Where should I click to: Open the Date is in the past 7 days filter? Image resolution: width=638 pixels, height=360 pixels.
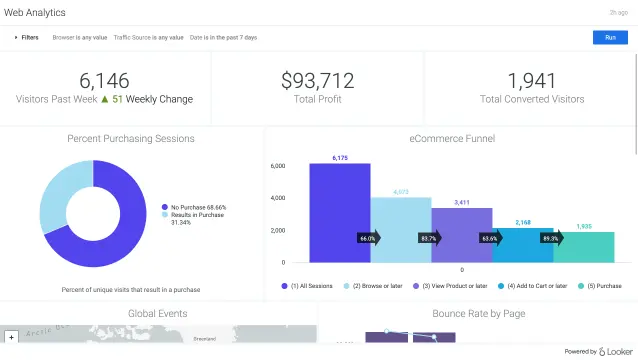[x=223, y=37]
